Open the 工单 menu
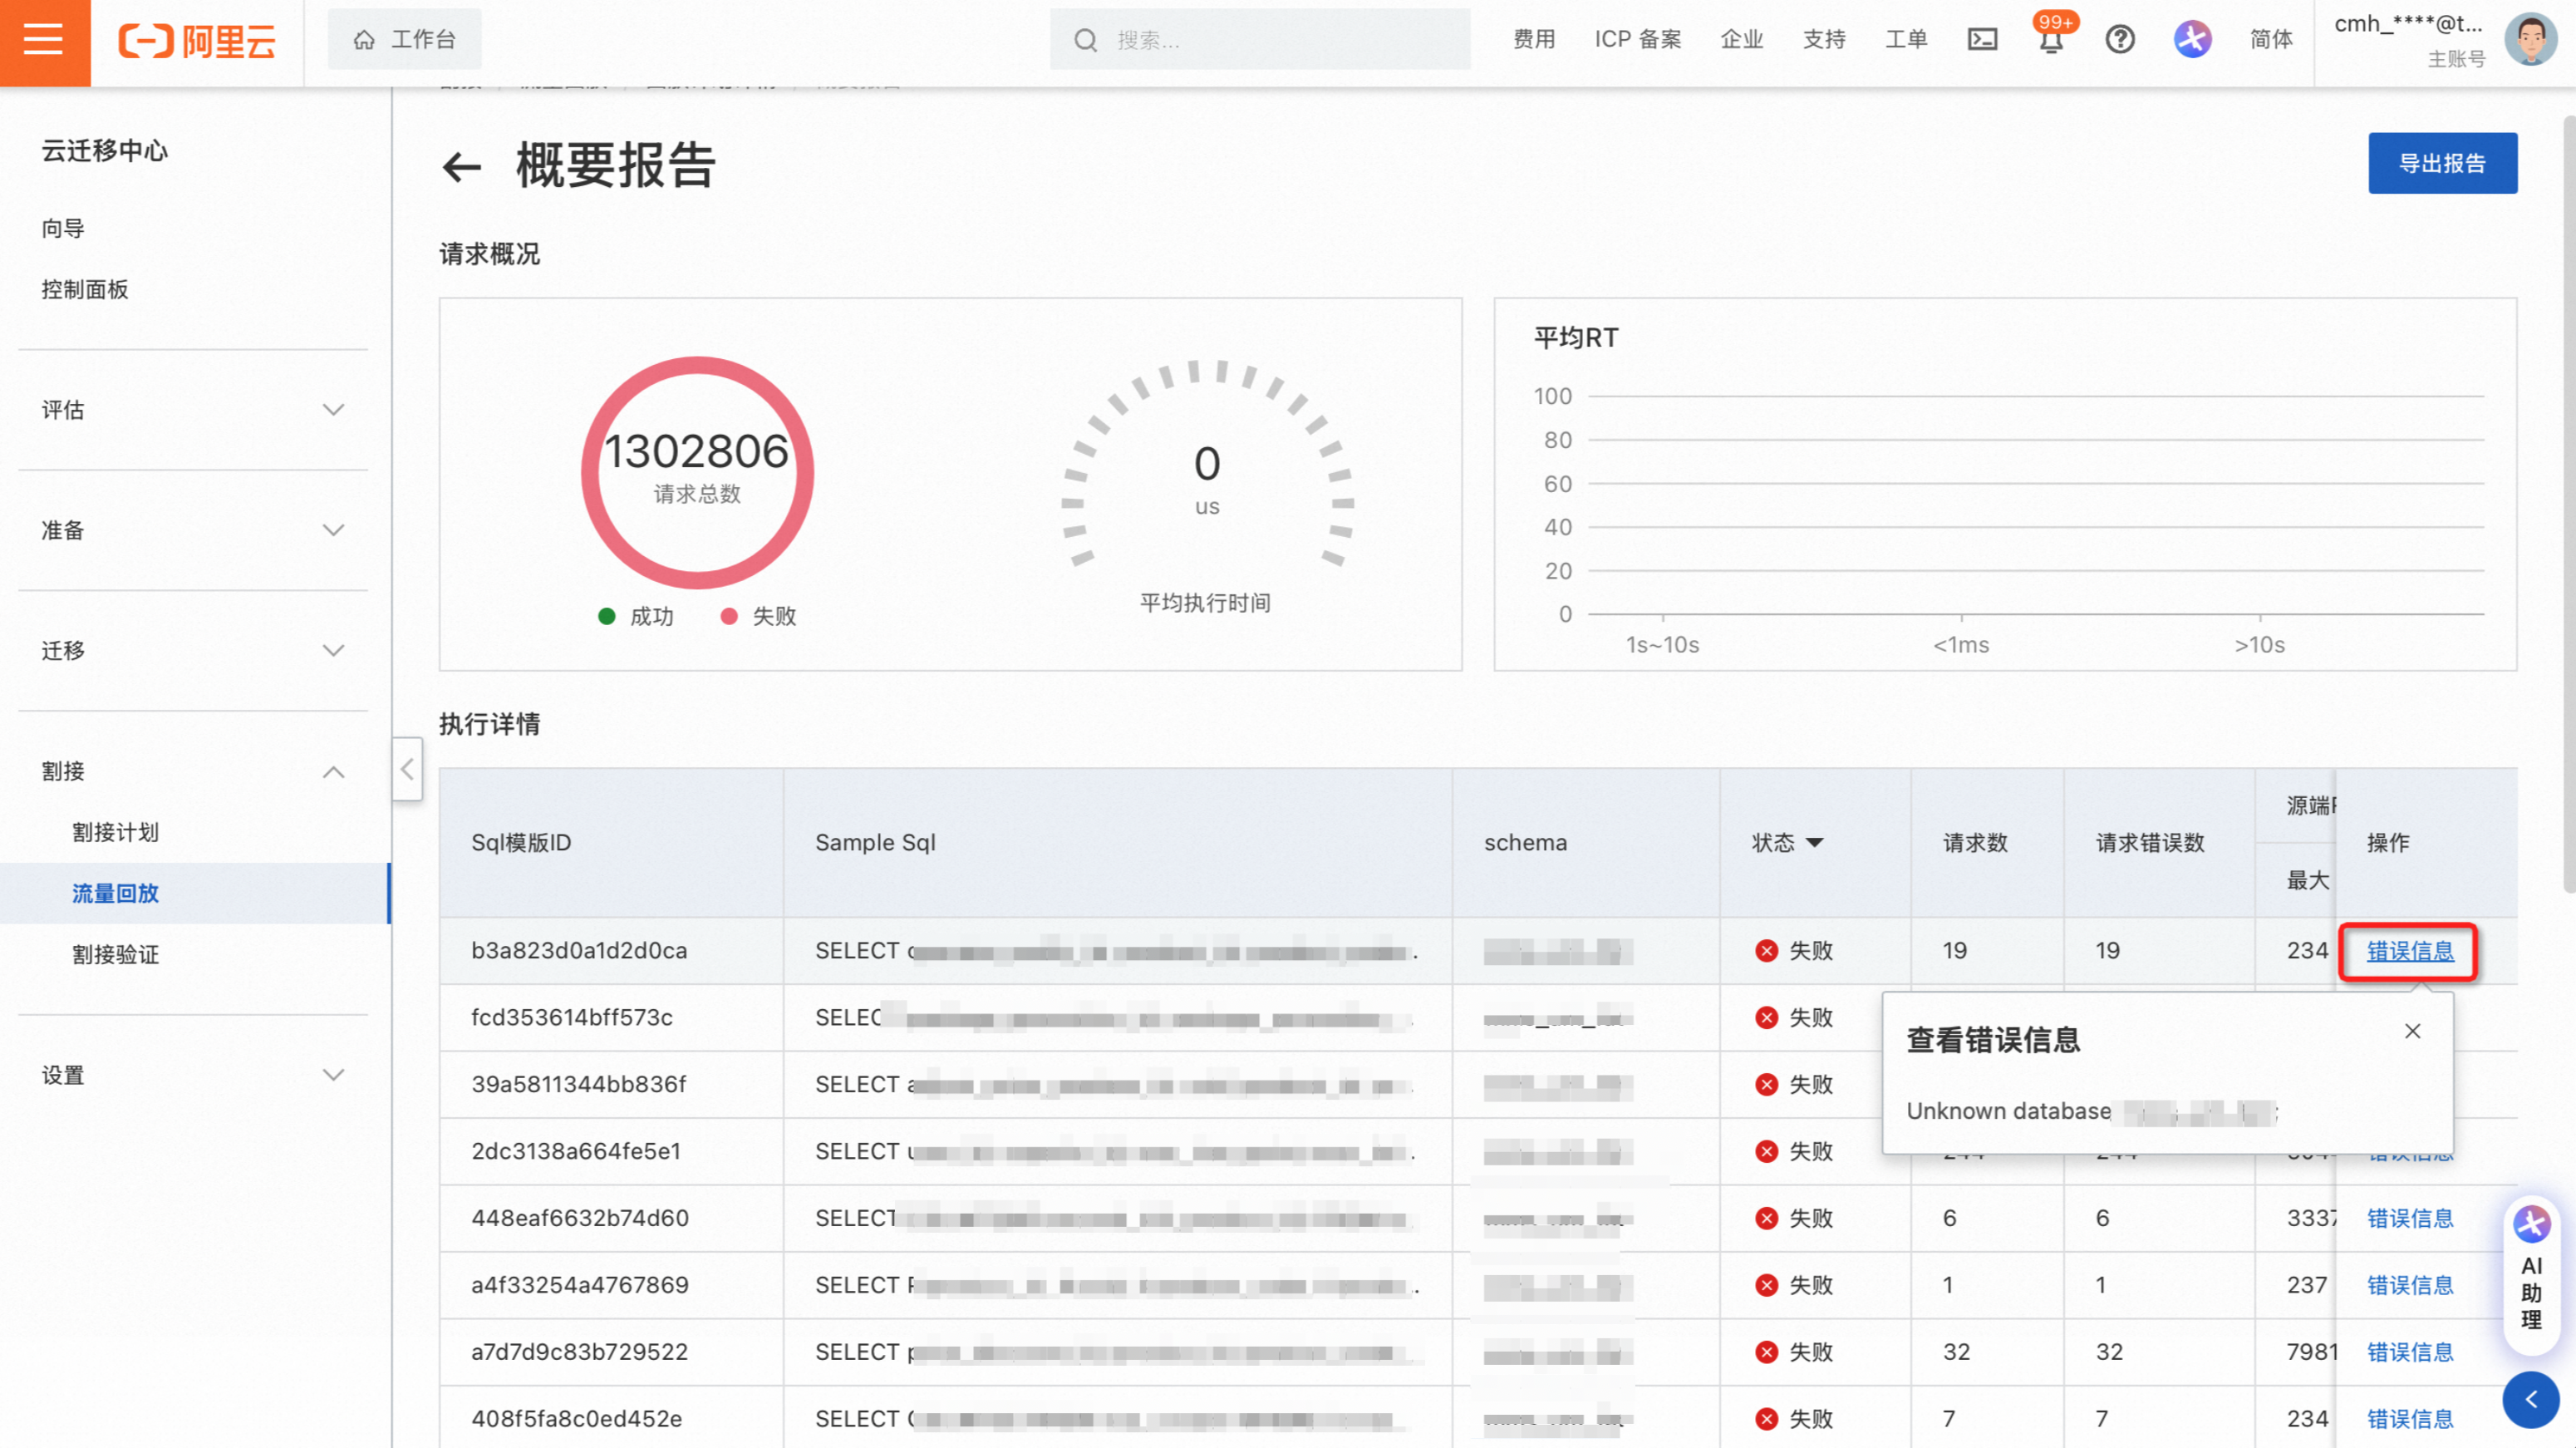The height and width of the screenshot is (1448, 2576). click(x=1906, y=40)
